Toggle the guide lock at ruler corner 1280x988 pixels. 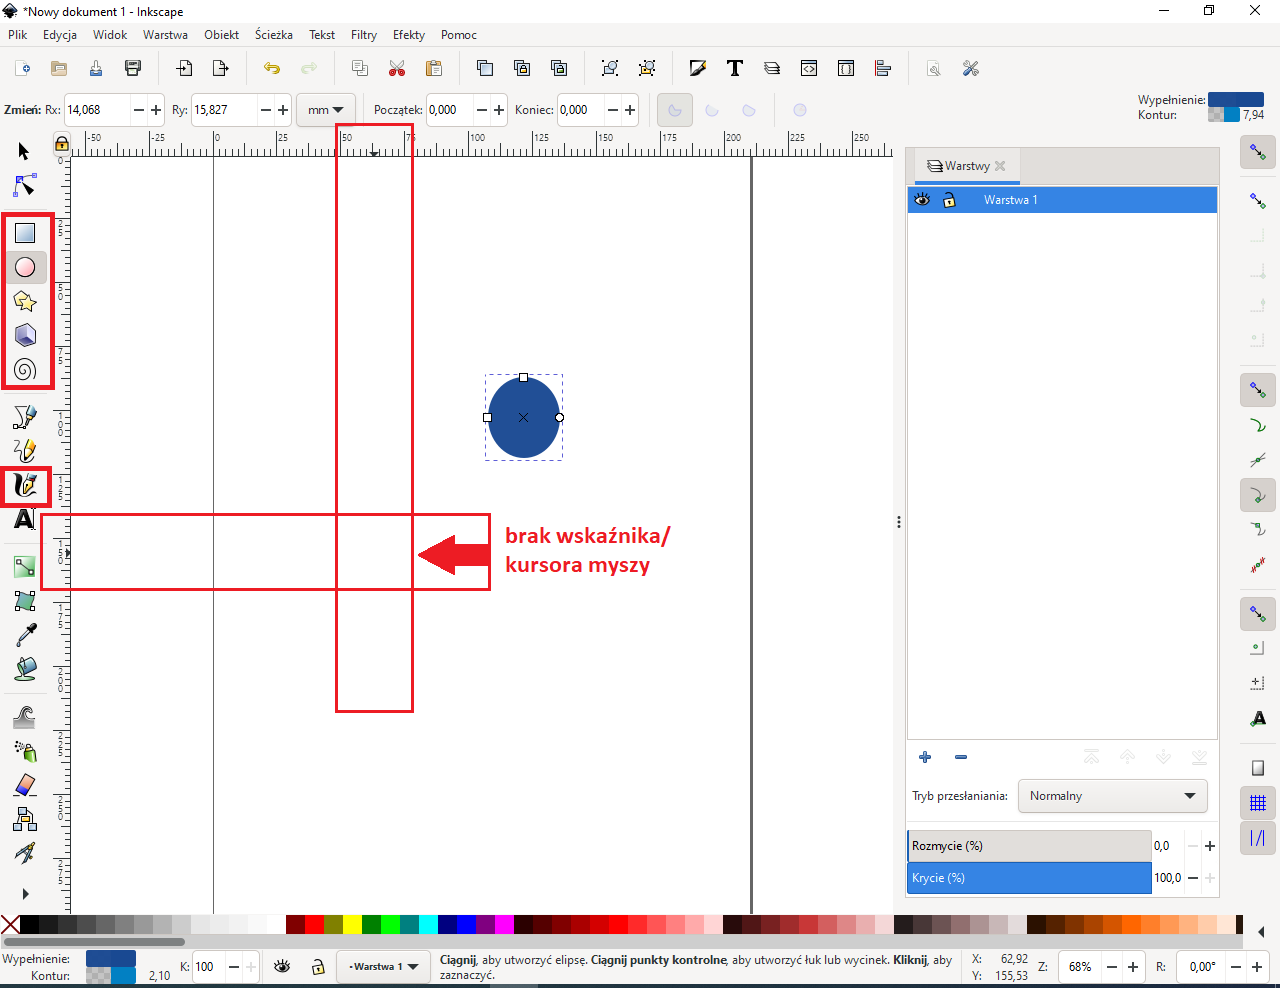pos(62,144)
